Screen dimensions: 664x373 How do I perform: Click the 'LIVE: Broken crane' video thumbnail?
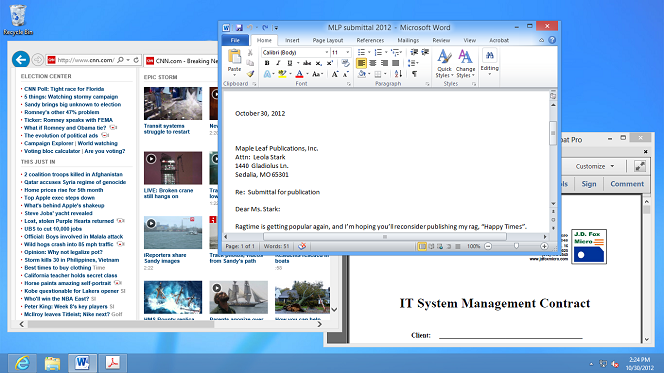[173, 168]
